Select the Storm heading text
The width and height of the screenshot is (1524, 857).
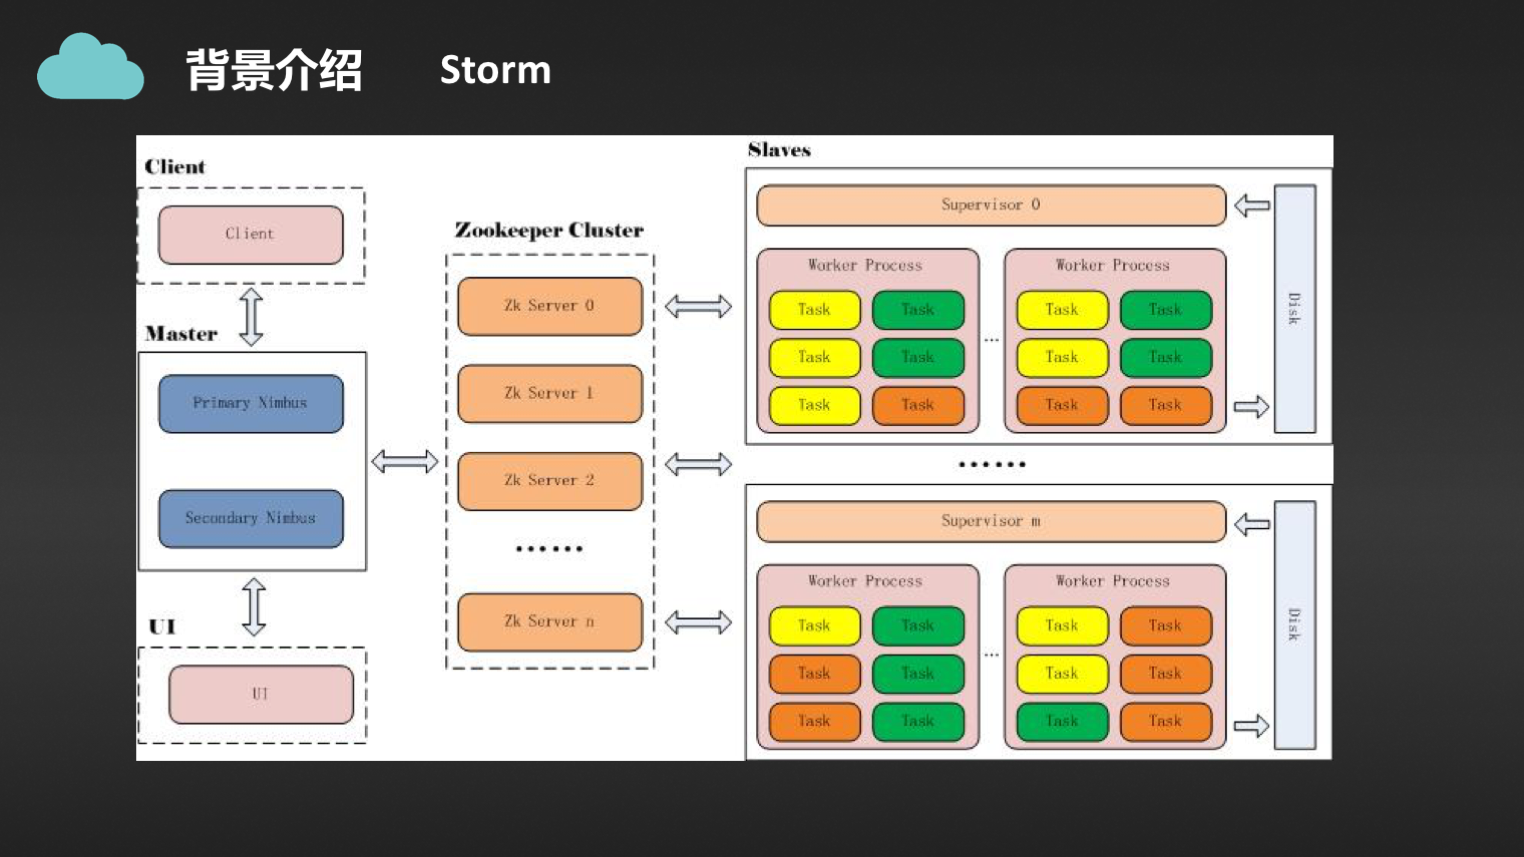pyautogui.click(x=495, y=70)
